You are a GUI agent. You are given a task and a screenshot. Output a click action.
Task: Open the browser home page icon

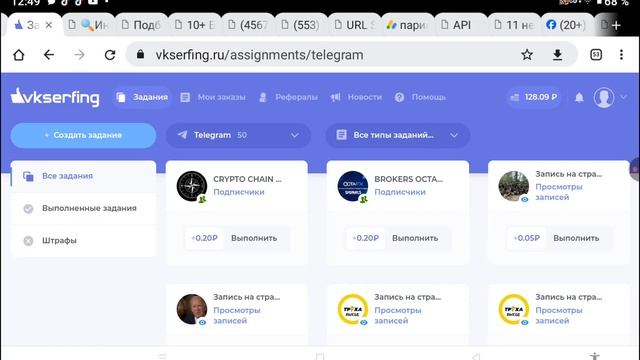pos(19,55)
